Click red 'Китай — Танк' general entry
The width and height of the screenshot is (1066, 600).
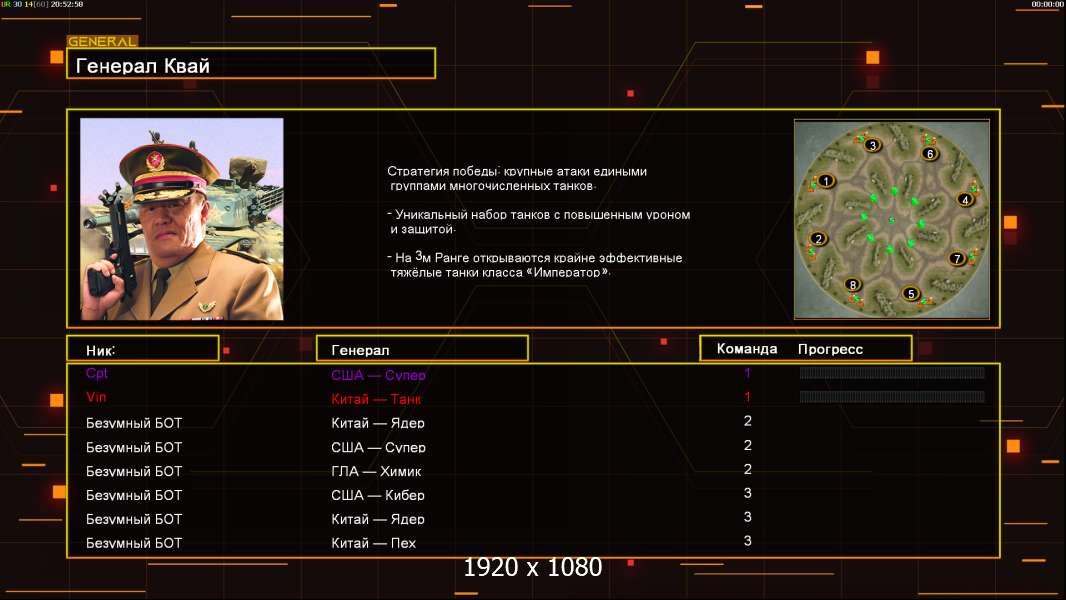pos(376,399)
